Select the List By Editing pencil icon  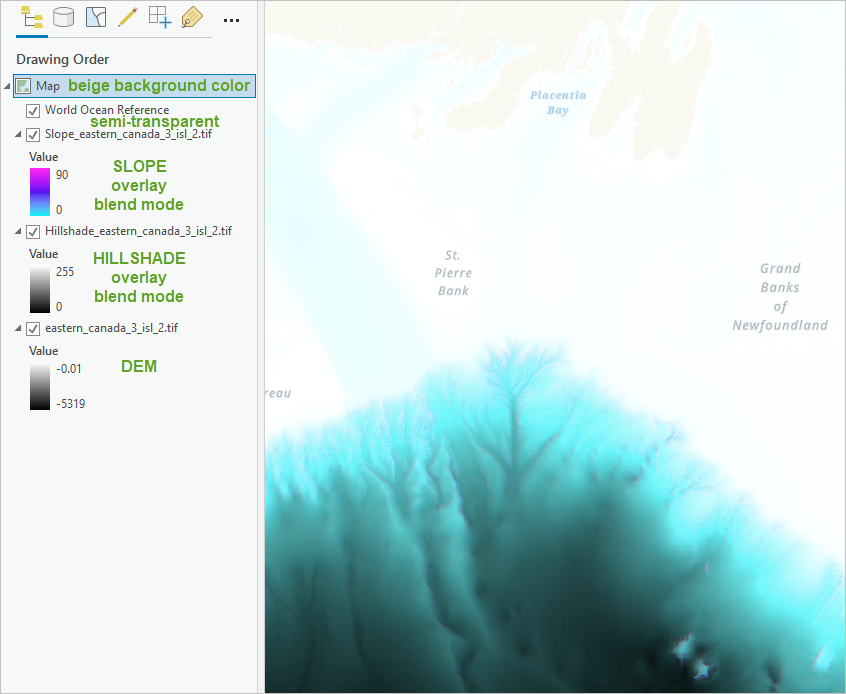127,17
